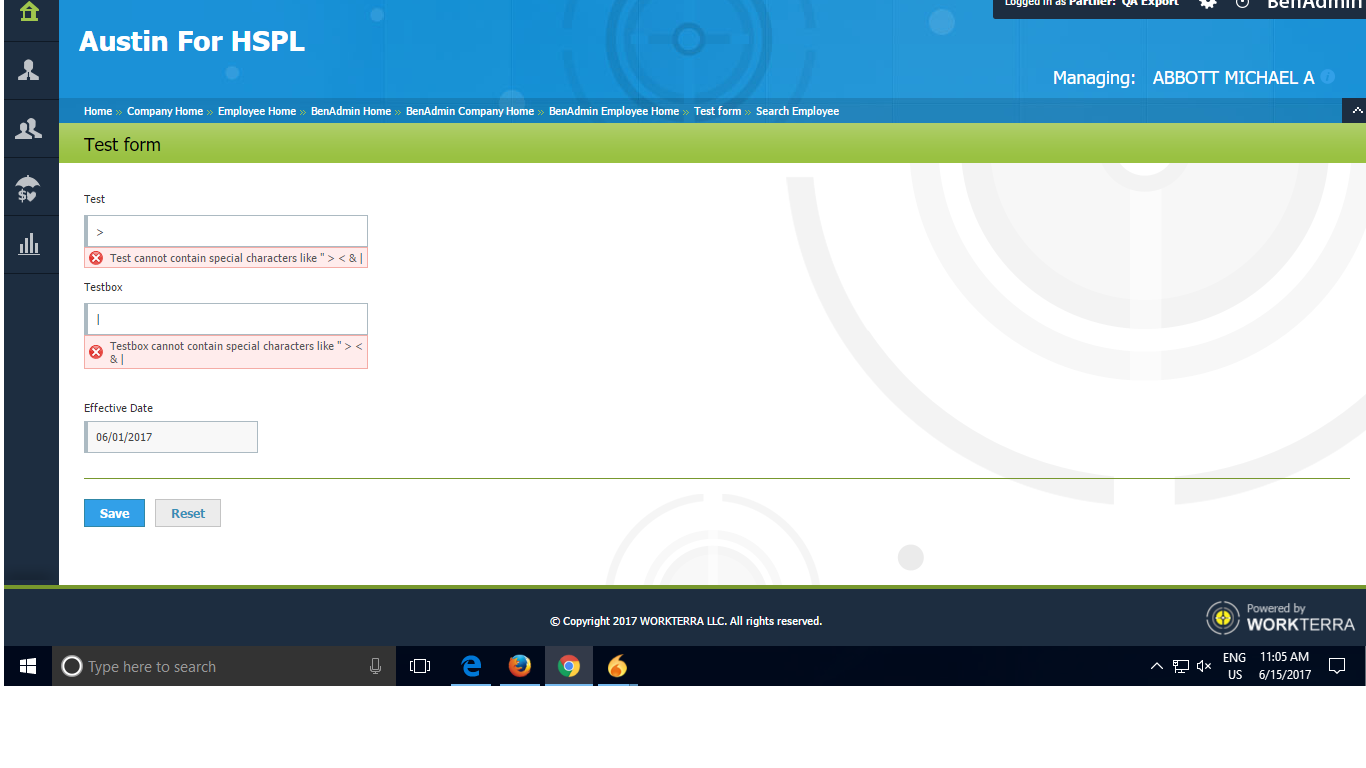Click into the Test input field
Image resolution: width=1366 pixels, height=768 pixels.
coord(226,231)
